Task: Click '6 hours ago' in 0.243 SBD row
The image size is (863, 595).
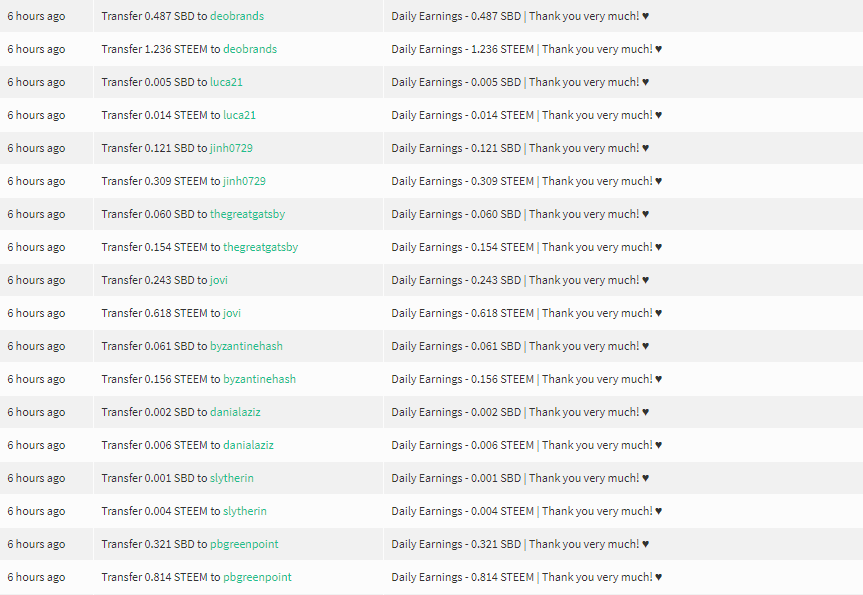Action: (36, 280)
